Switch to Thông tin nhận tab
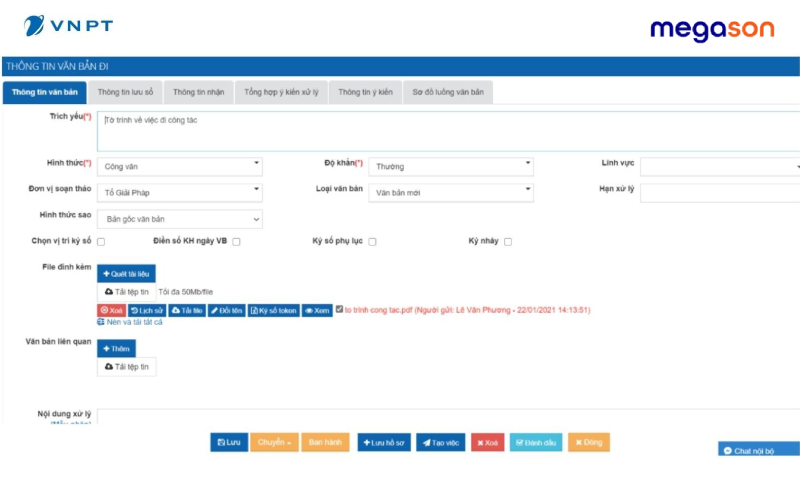Screen dimensions: 800x500 tap(198, 92)
